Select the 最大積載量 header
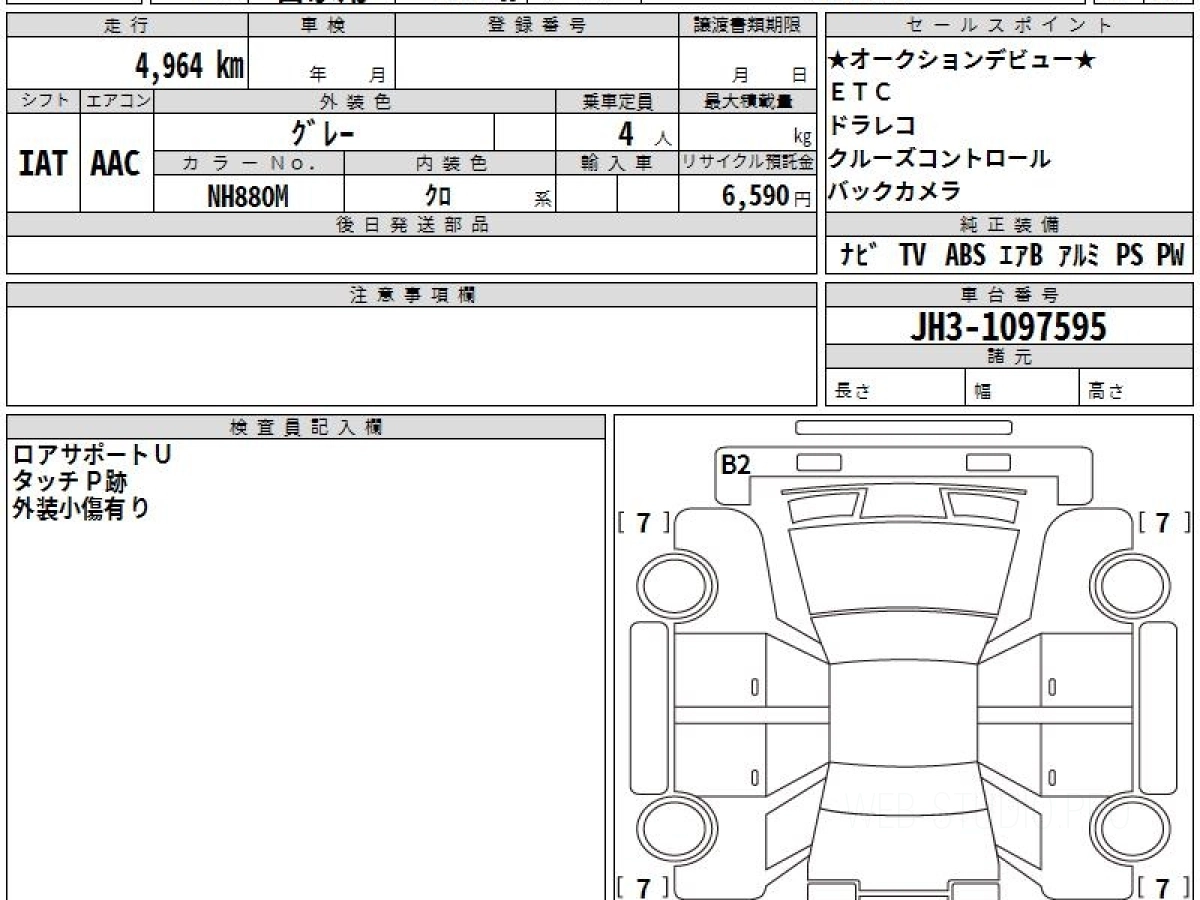The image size is (1200, 900). coord(748,101)
